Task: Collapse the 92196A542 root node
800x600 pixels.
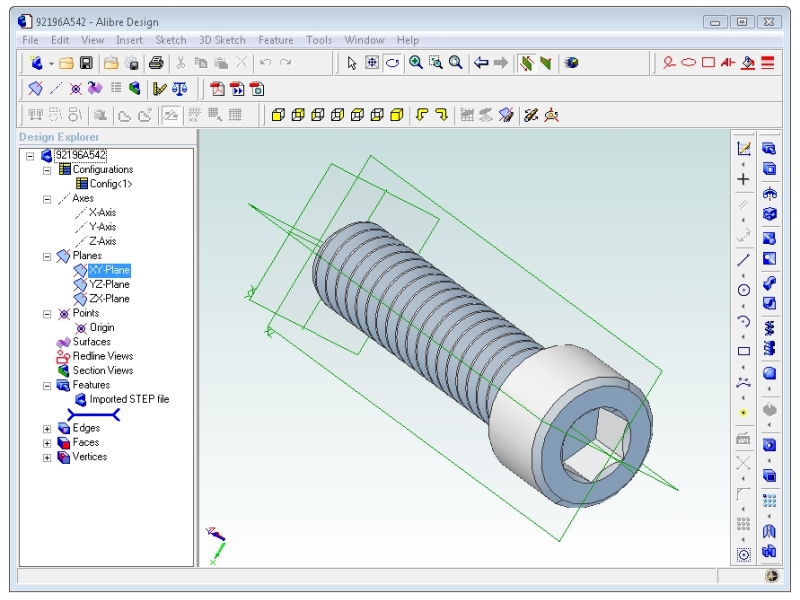Action: pos(30,156)
